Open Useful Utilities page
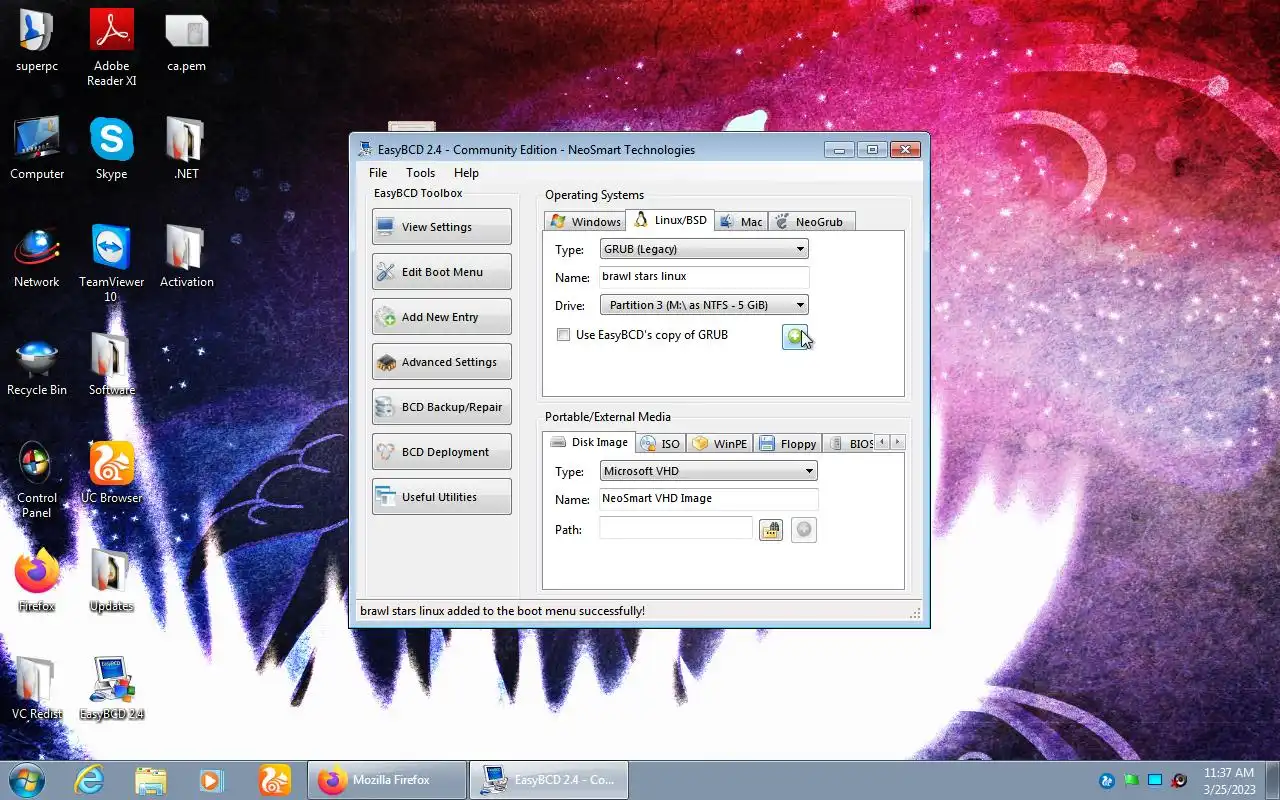 pyautogui.click(x=441, y=497)
